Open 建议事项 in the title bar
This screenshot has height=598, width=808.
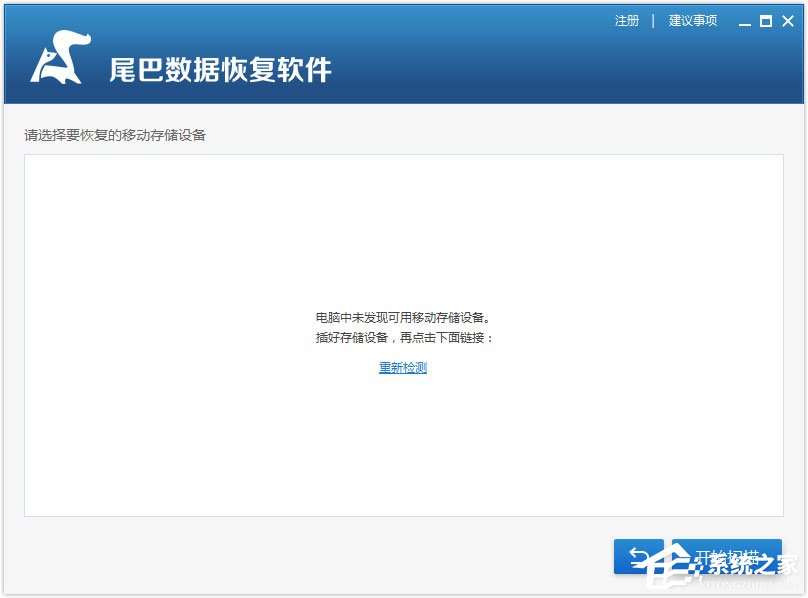(x=693, y=21)
